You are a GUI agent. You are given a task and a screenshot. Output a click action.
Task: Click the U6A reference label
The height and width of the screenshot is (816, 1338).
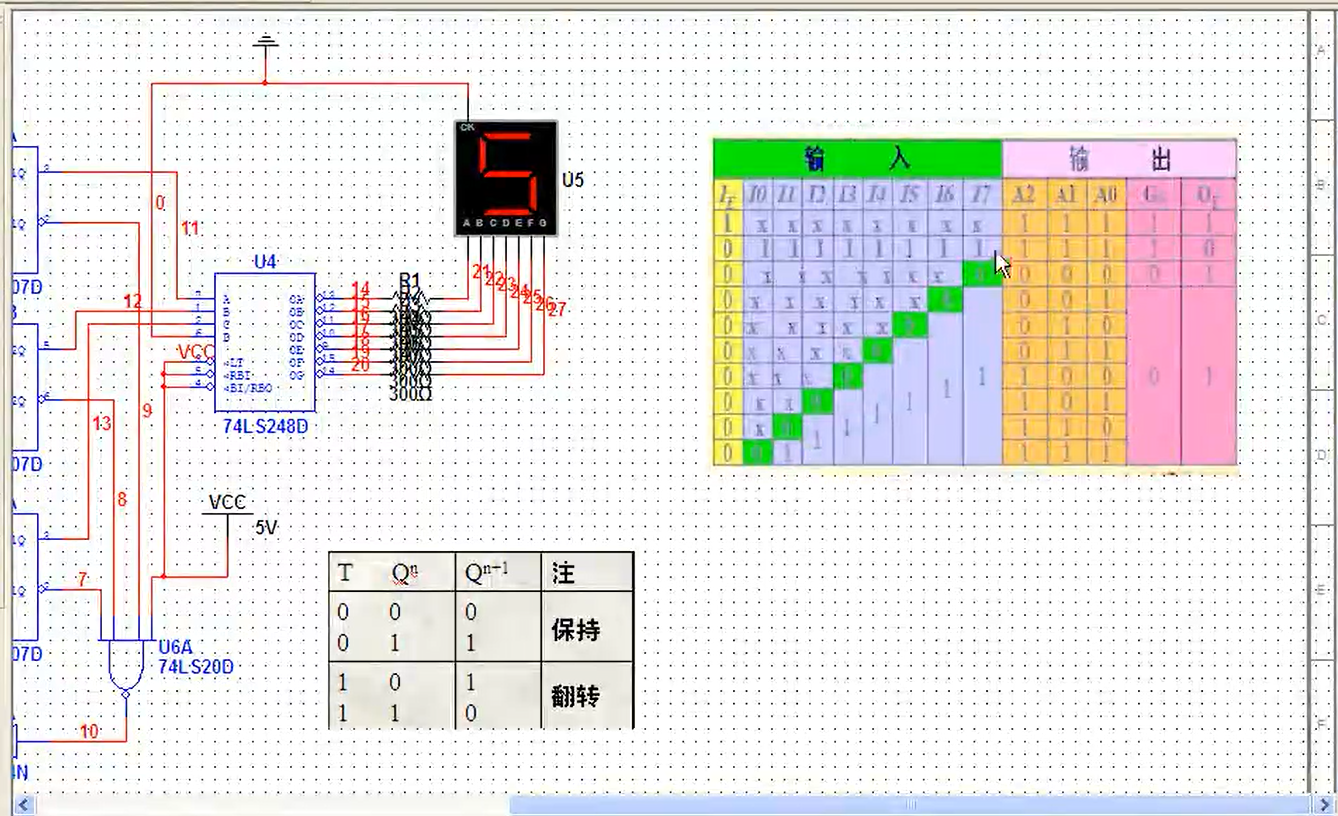tap(176, 647)
